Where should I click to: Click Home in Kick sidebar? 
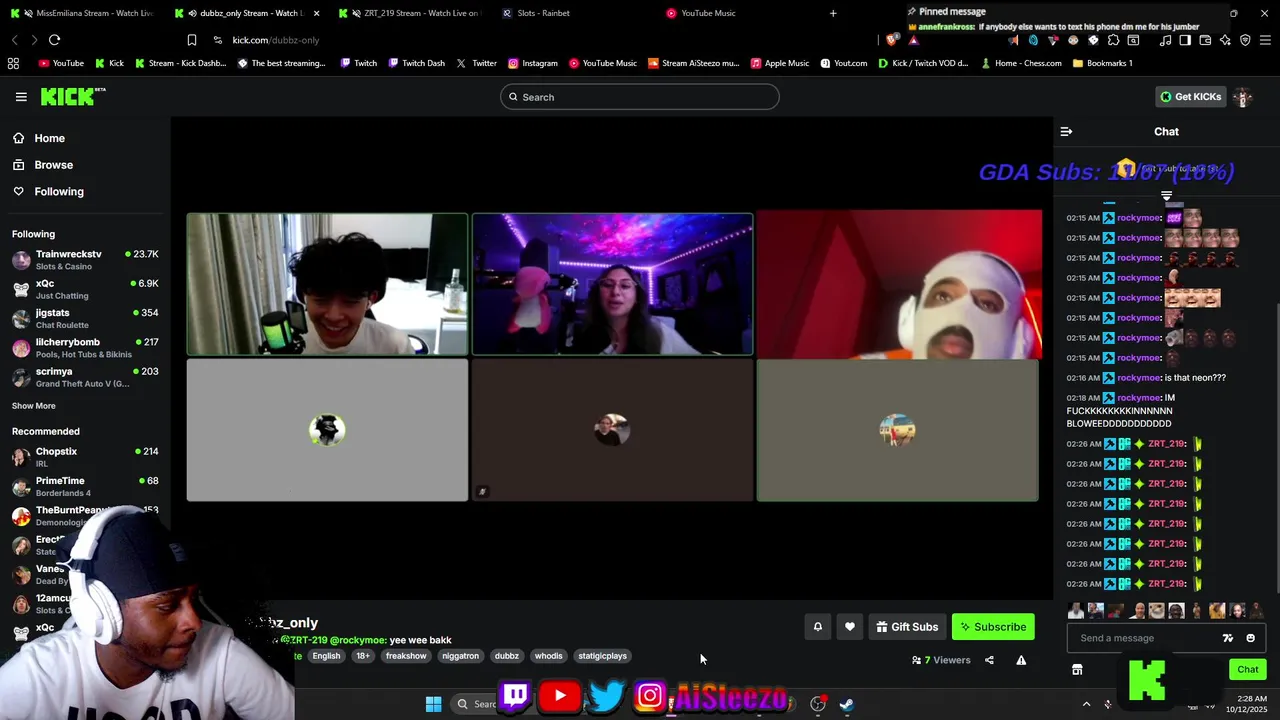pos(49,138)
